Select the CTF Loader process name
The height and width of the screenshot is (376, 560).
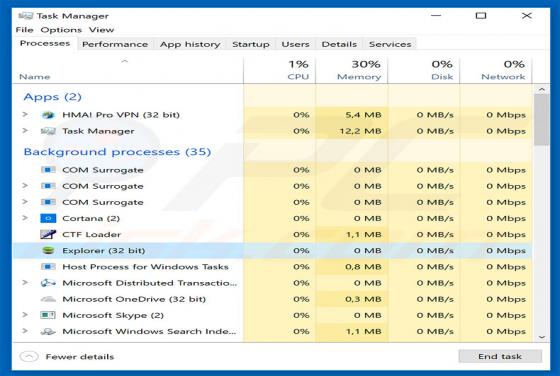point(91,234)
